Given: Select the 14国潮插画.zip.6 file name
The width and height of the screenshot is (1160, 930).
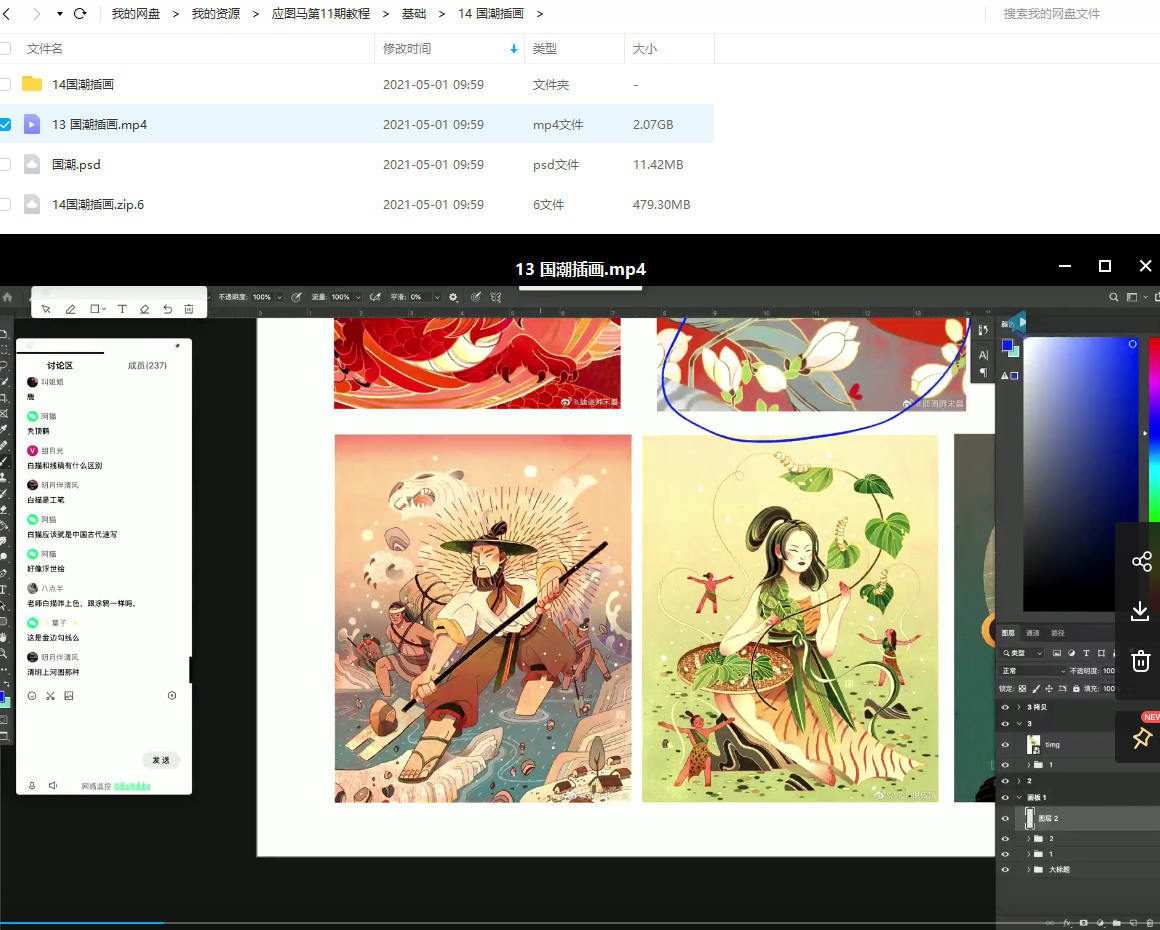Looking at the screenshot, I should [98, 204].
